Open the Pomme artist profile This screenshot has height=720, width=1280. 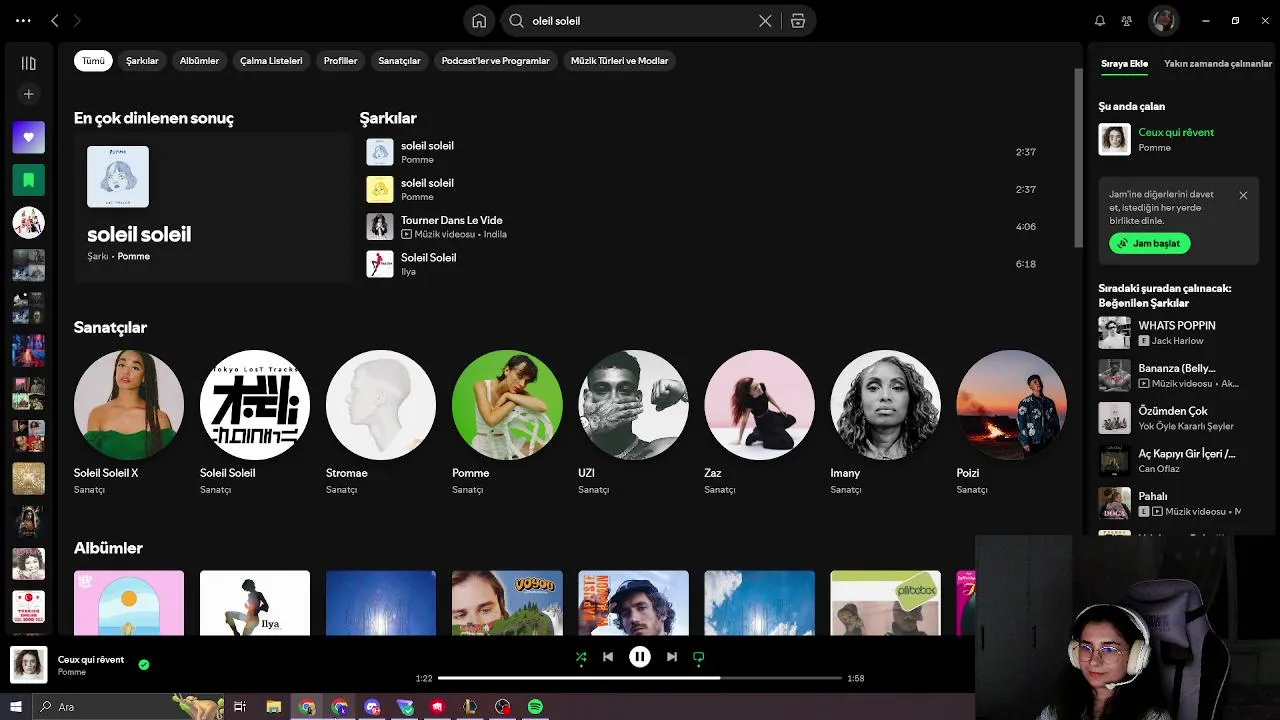[x=507, y=423]
